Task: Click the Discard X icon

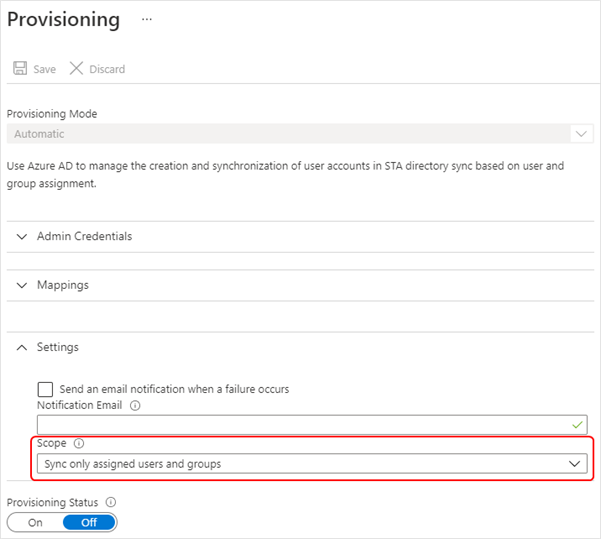Action: pos(76,69)
